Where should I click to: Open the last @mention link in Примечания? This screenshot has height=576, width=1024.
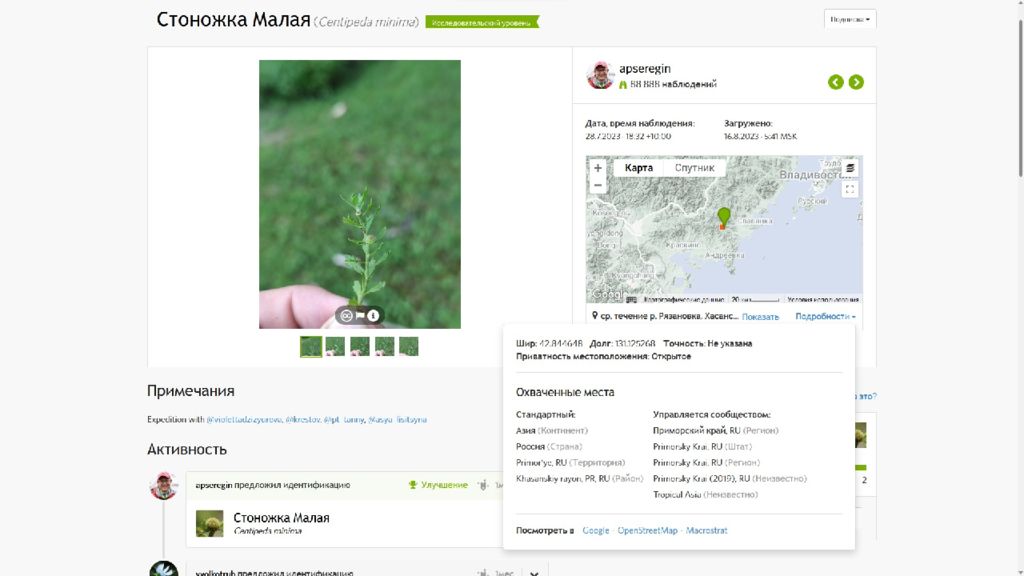click(397, 419)
